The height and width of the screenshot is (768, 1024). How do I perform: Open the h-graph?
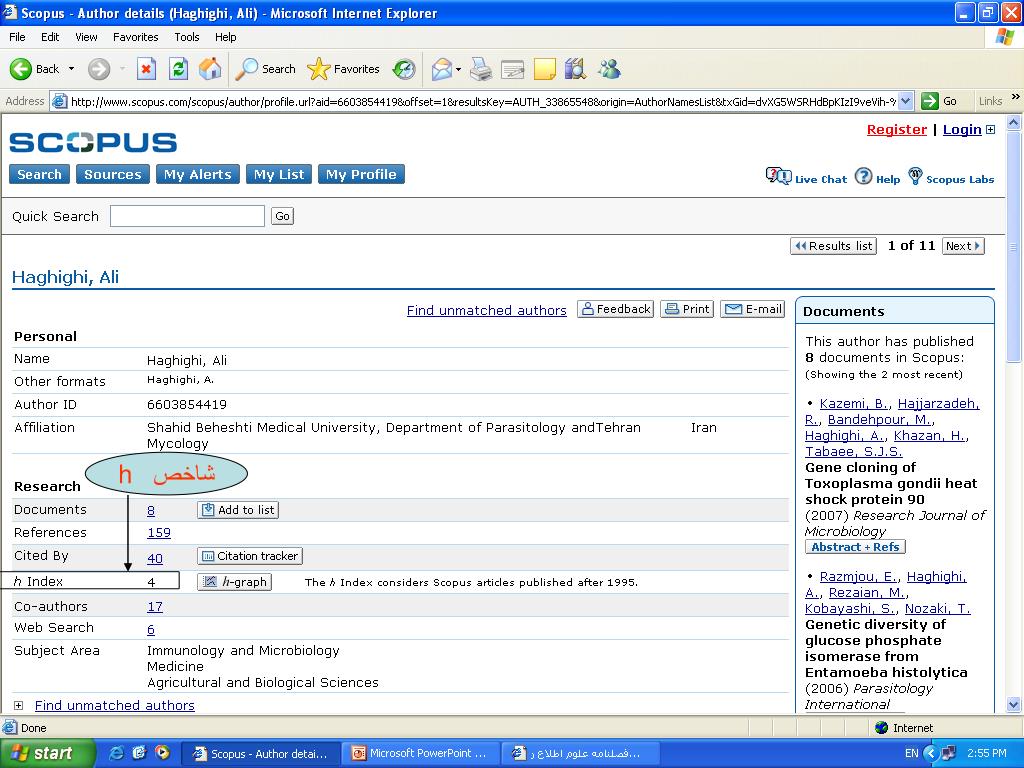tap(234, 582)
